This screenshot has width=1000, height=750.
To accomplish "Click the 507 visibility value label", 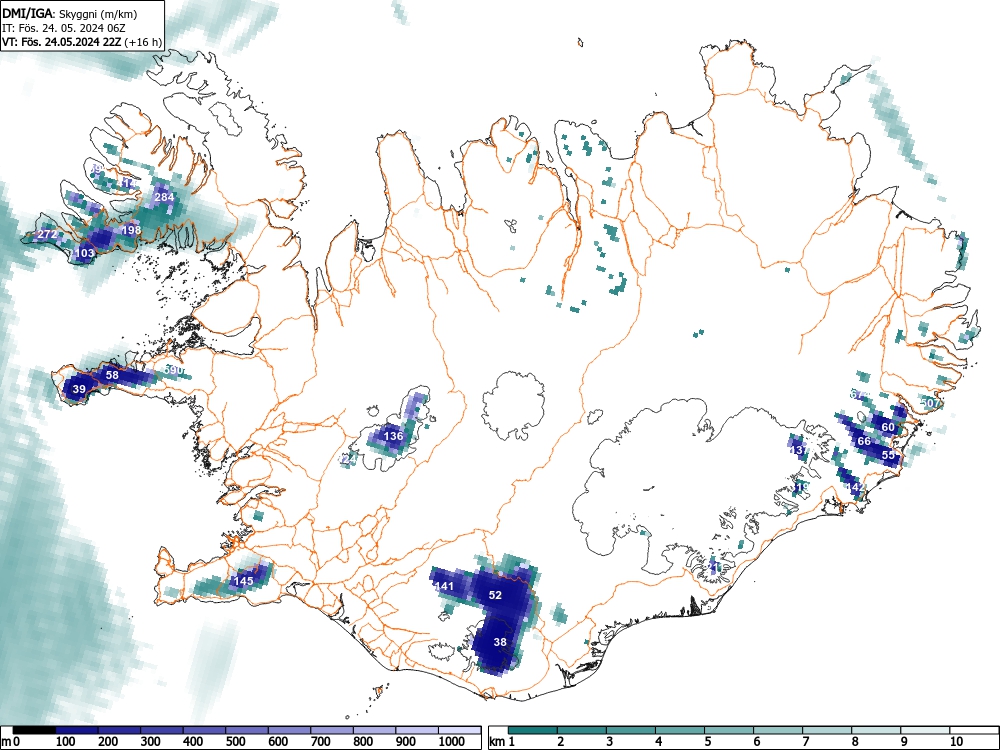I will click(930, 403).
